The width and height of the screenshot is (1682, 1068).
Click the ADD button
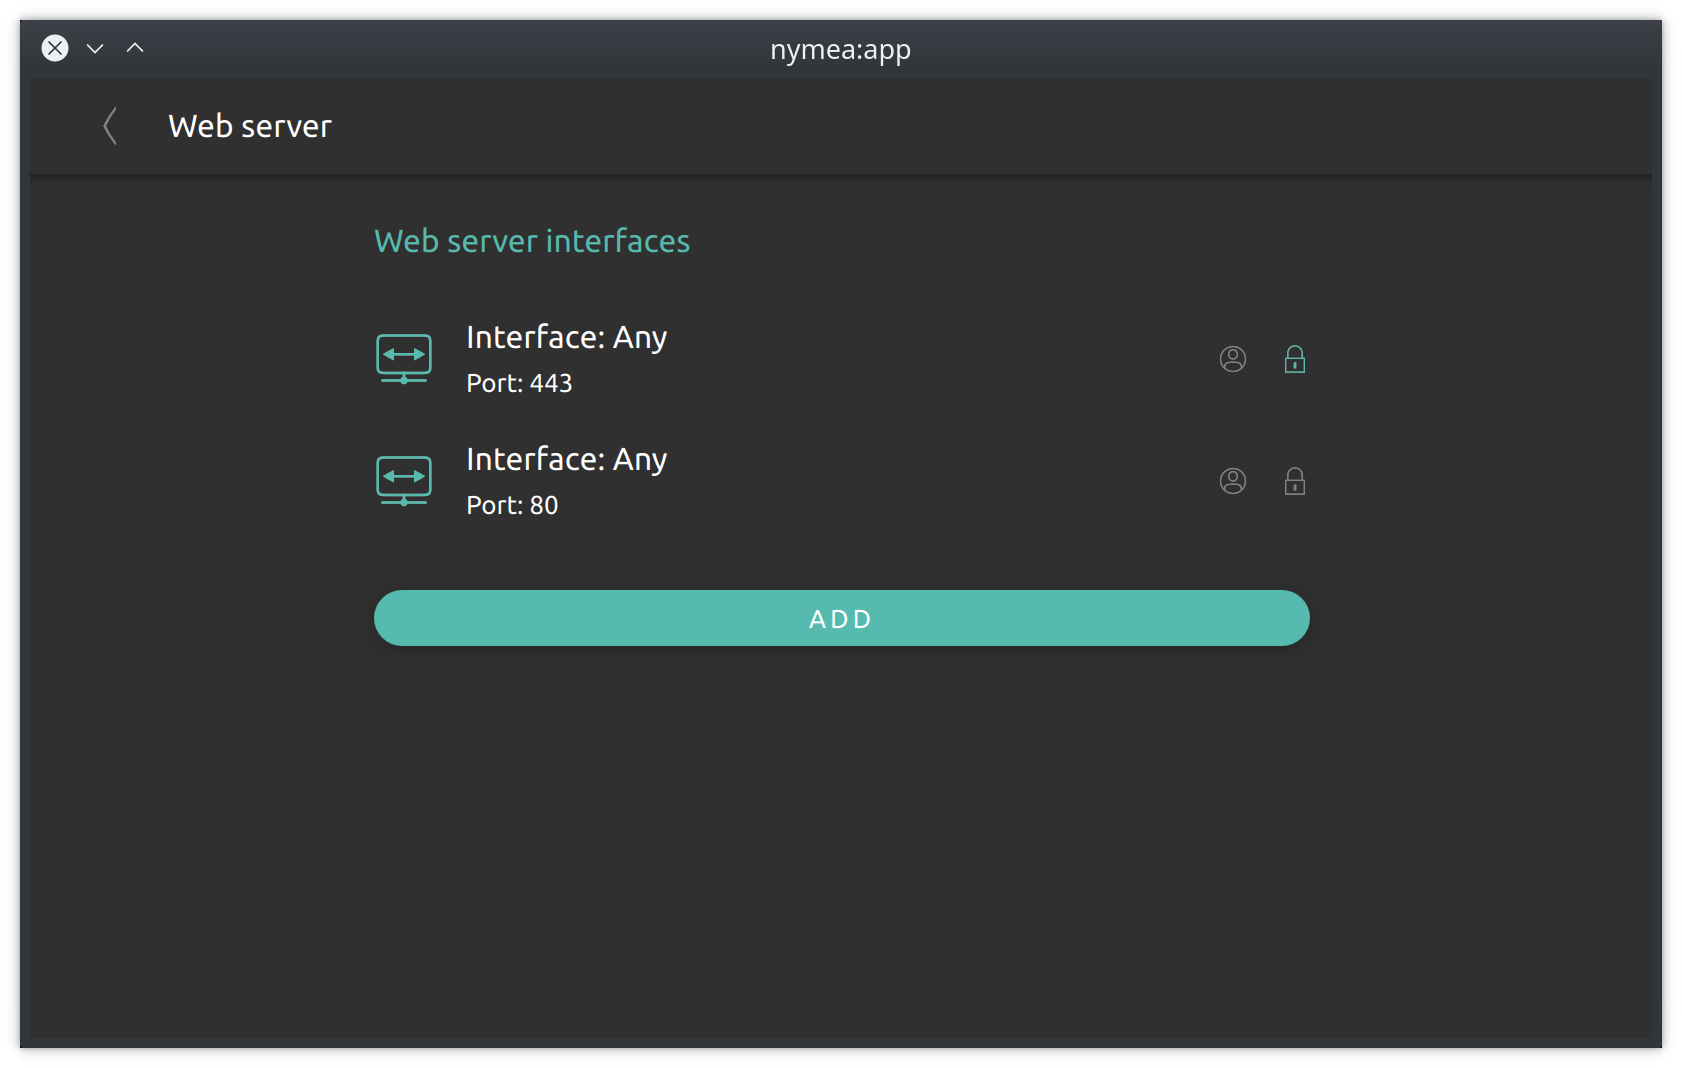[x=842, y=618]
